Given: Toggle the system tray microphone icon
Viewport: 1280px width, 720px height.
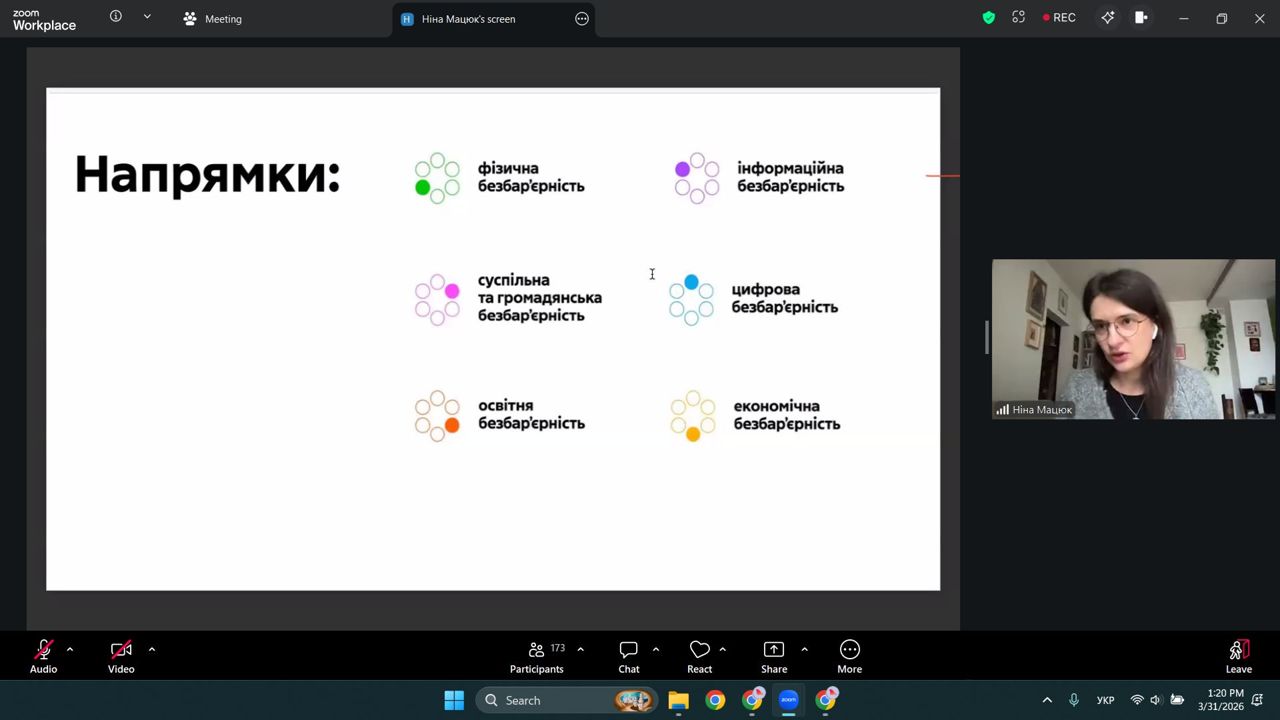Looking at the screenshot, I should [1074, 700].
